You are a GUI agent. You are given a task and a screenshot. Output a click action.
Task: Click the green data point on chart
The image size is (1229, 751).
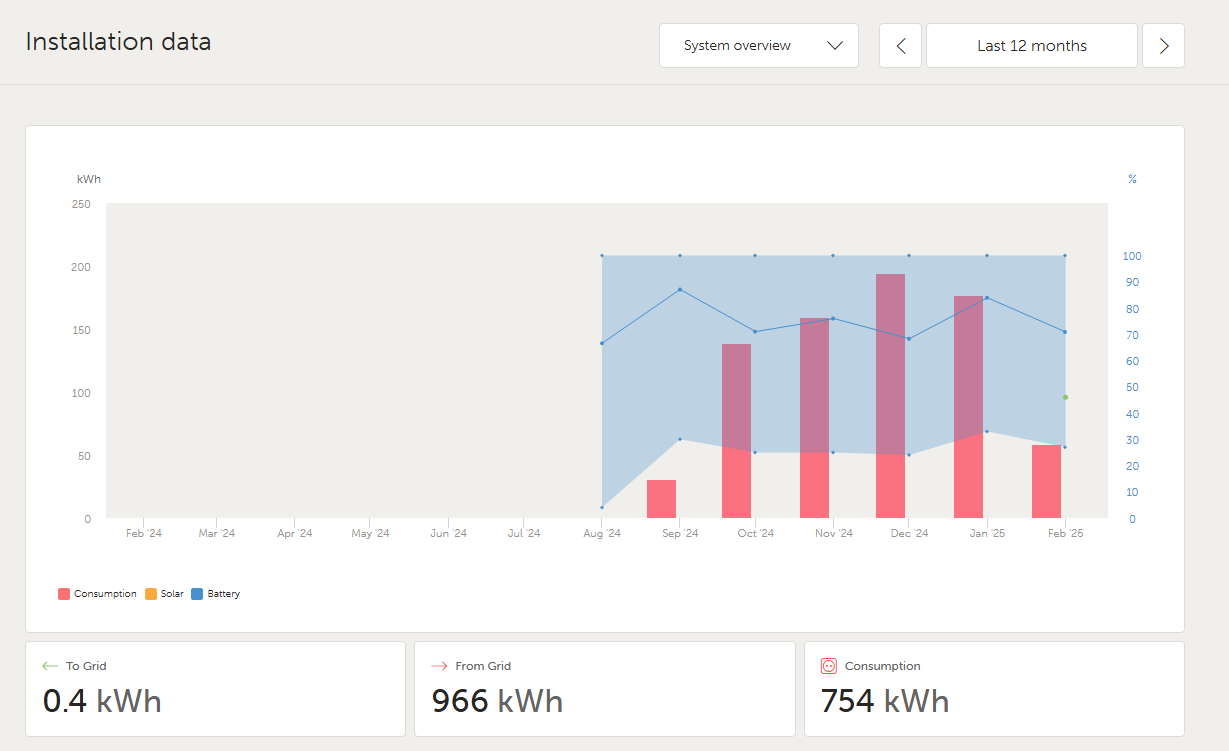(1065, 397)
